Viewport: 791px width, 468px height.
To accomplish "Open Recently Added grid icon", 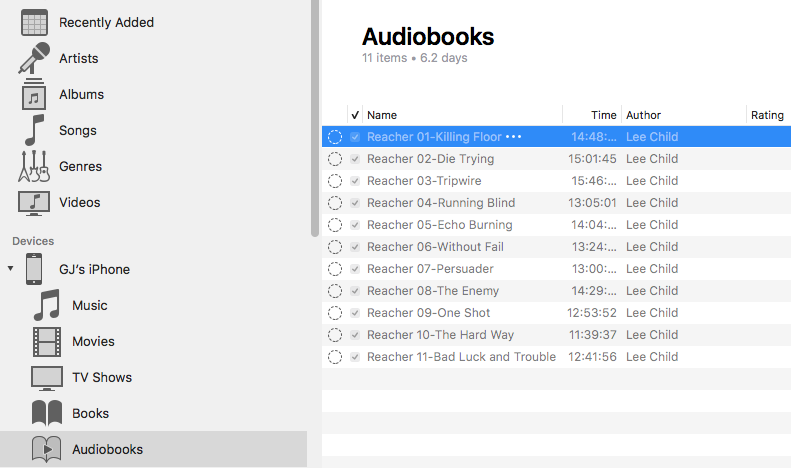I will [x=34, y=23].
